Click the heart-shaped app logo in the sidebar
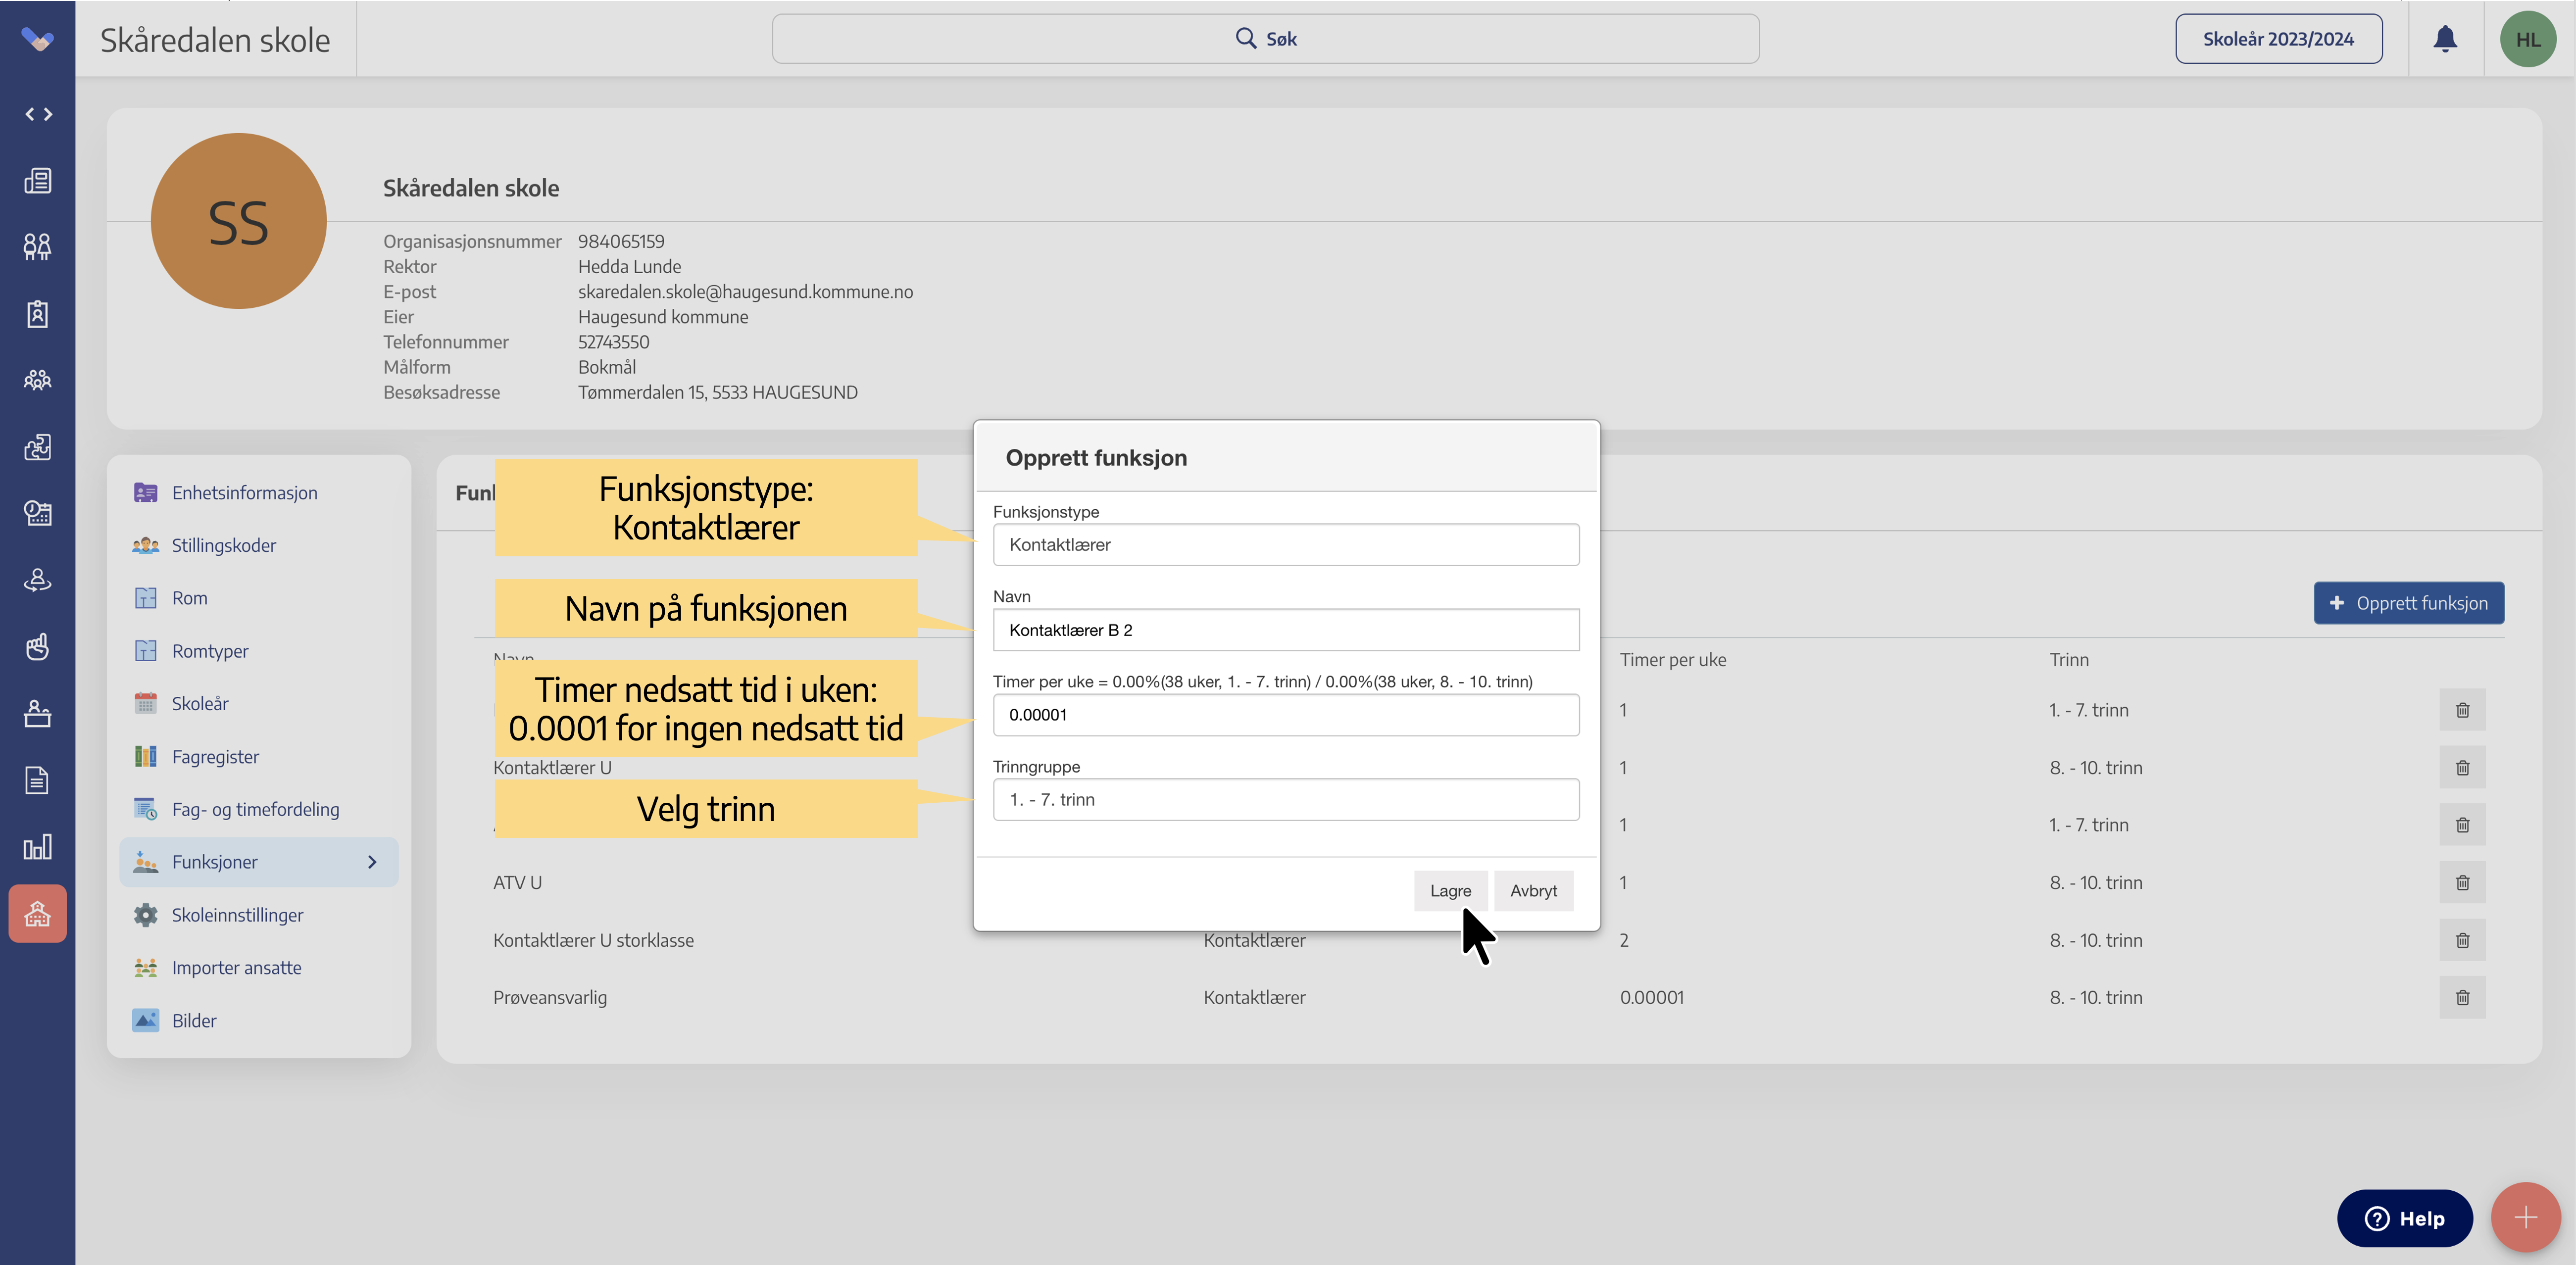The width and height of the screenshot is (2576, 1265). (x=37, y=40)
